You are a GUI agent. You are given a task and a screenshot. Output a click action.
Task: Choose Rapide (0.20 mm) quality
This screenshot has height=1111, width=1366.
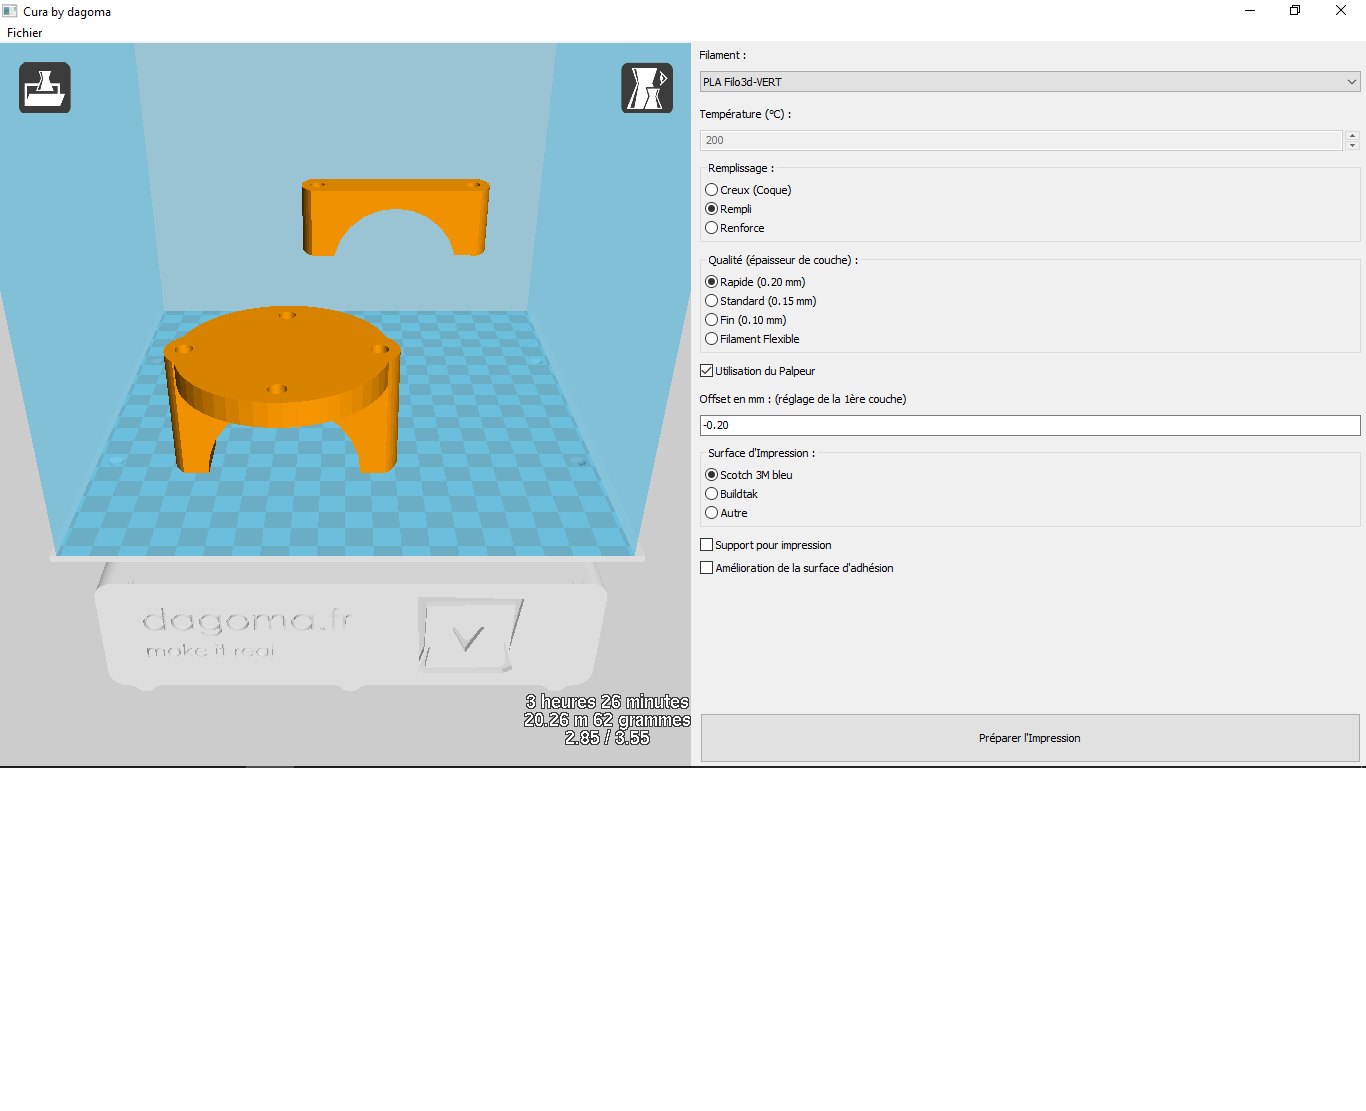756,282
